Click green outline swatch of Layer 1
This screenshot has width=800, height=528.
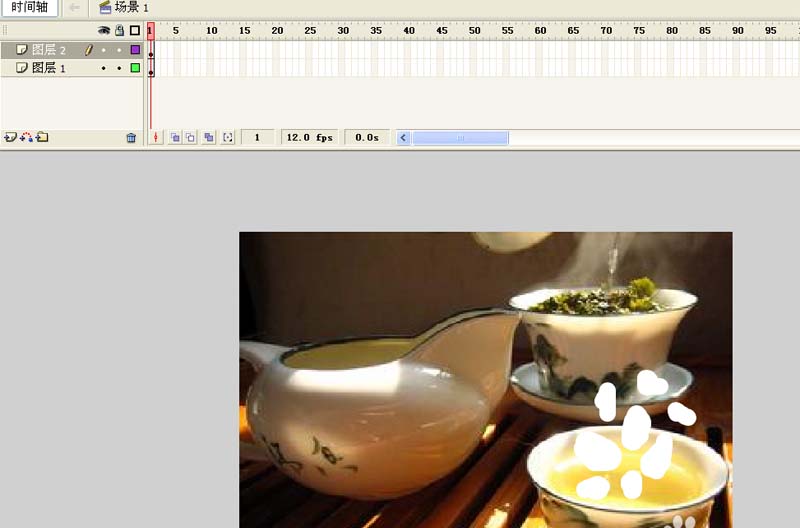[x=135, y=68]
